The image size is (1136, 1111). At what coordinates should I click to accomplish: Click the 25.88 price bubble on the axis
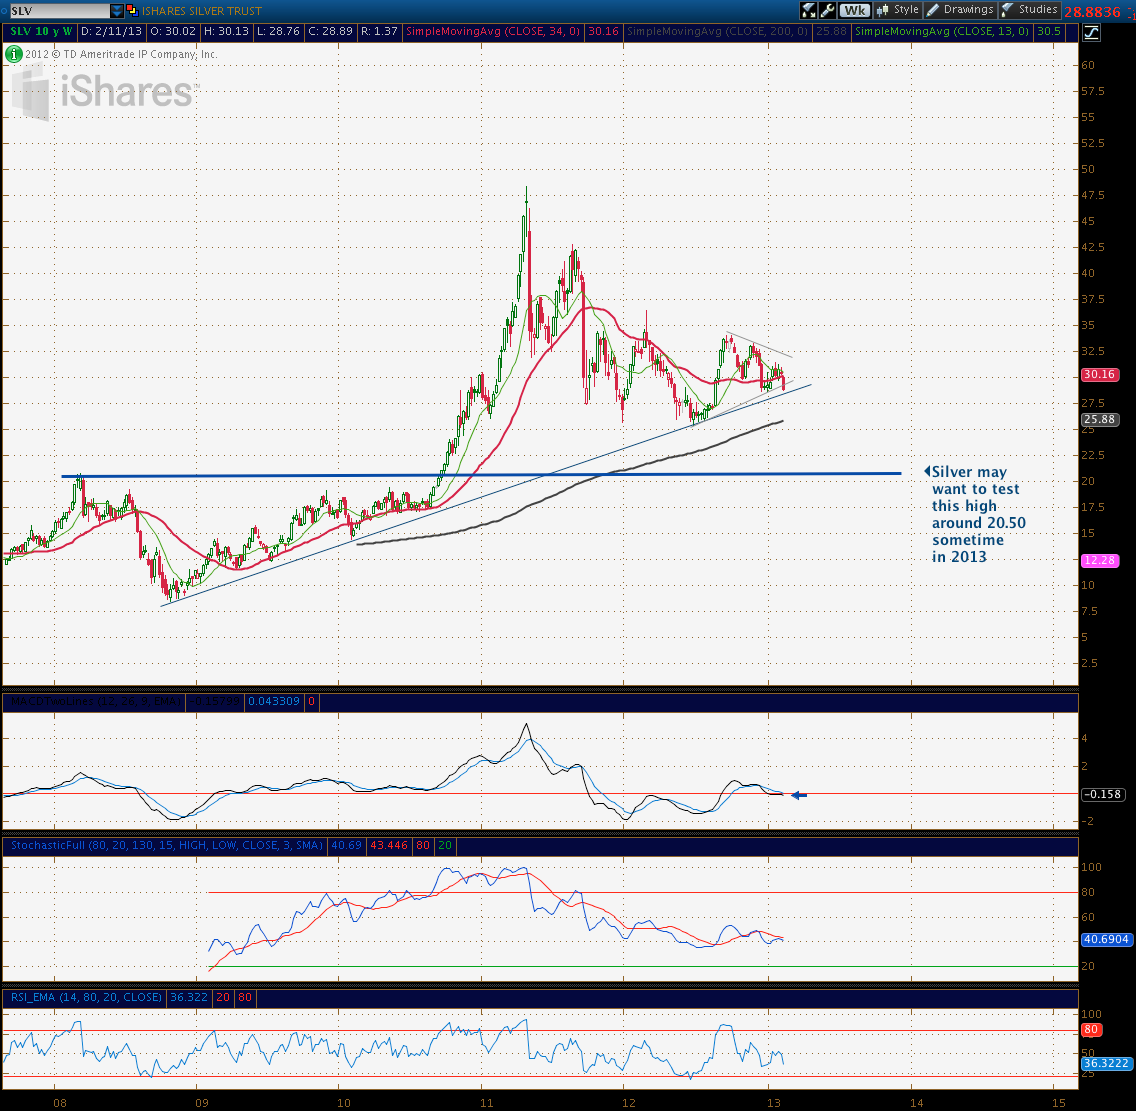pos(1099,420)
